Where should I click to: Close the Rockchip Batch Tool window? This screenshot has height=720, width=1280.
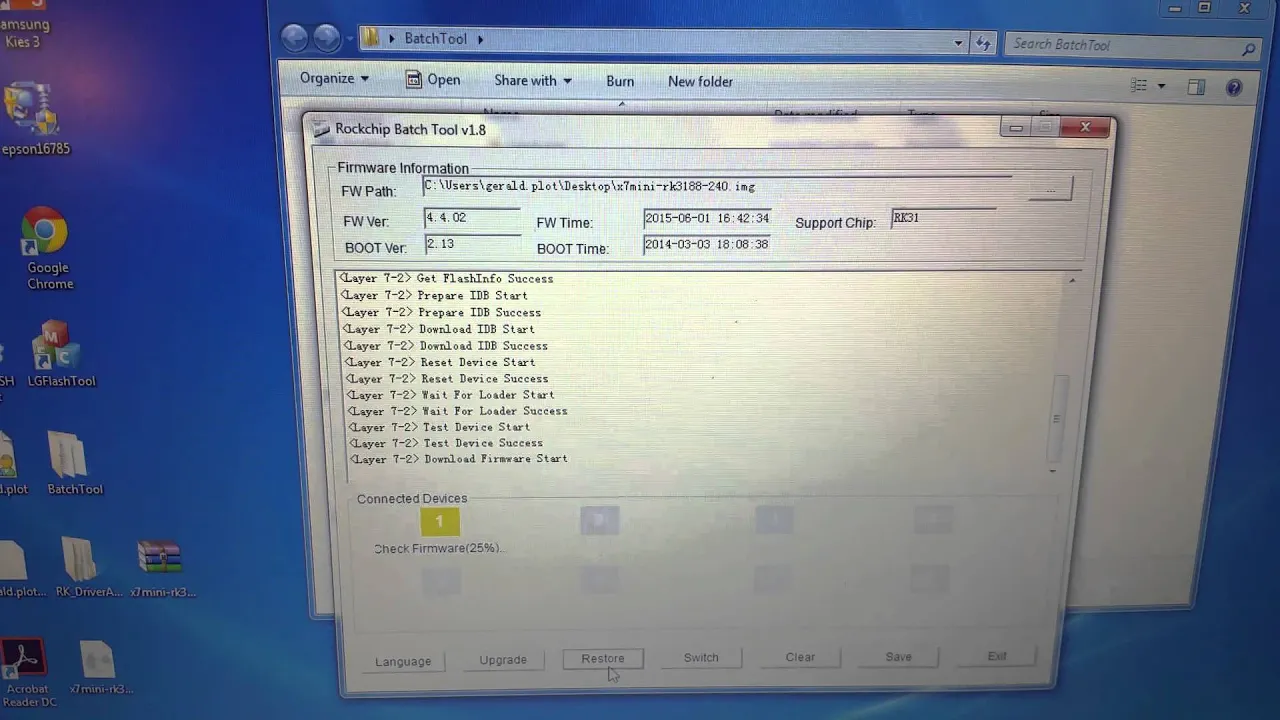click(1085, 127)
